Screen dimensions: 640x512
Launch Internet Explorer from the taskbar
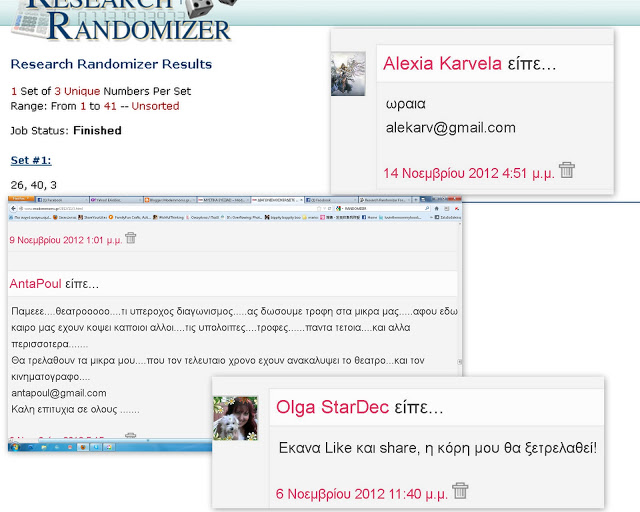(x=32, y=447)
